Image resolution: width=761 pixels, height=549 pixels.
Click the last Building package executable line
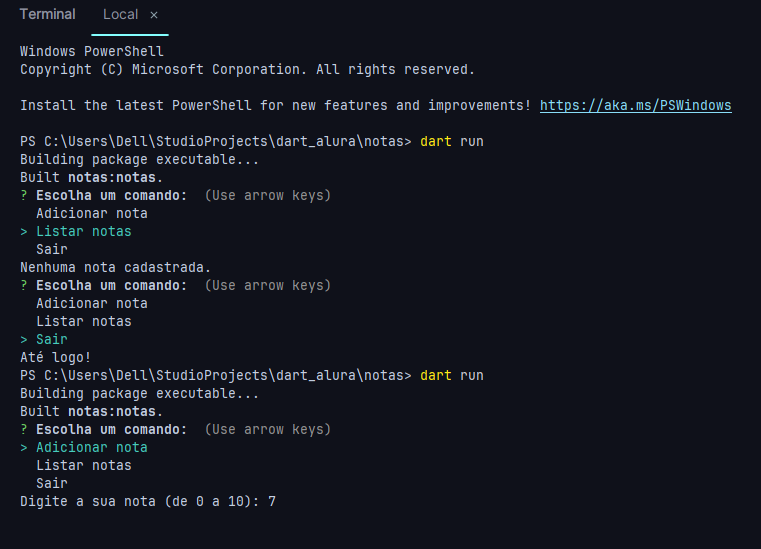[139, 393]
